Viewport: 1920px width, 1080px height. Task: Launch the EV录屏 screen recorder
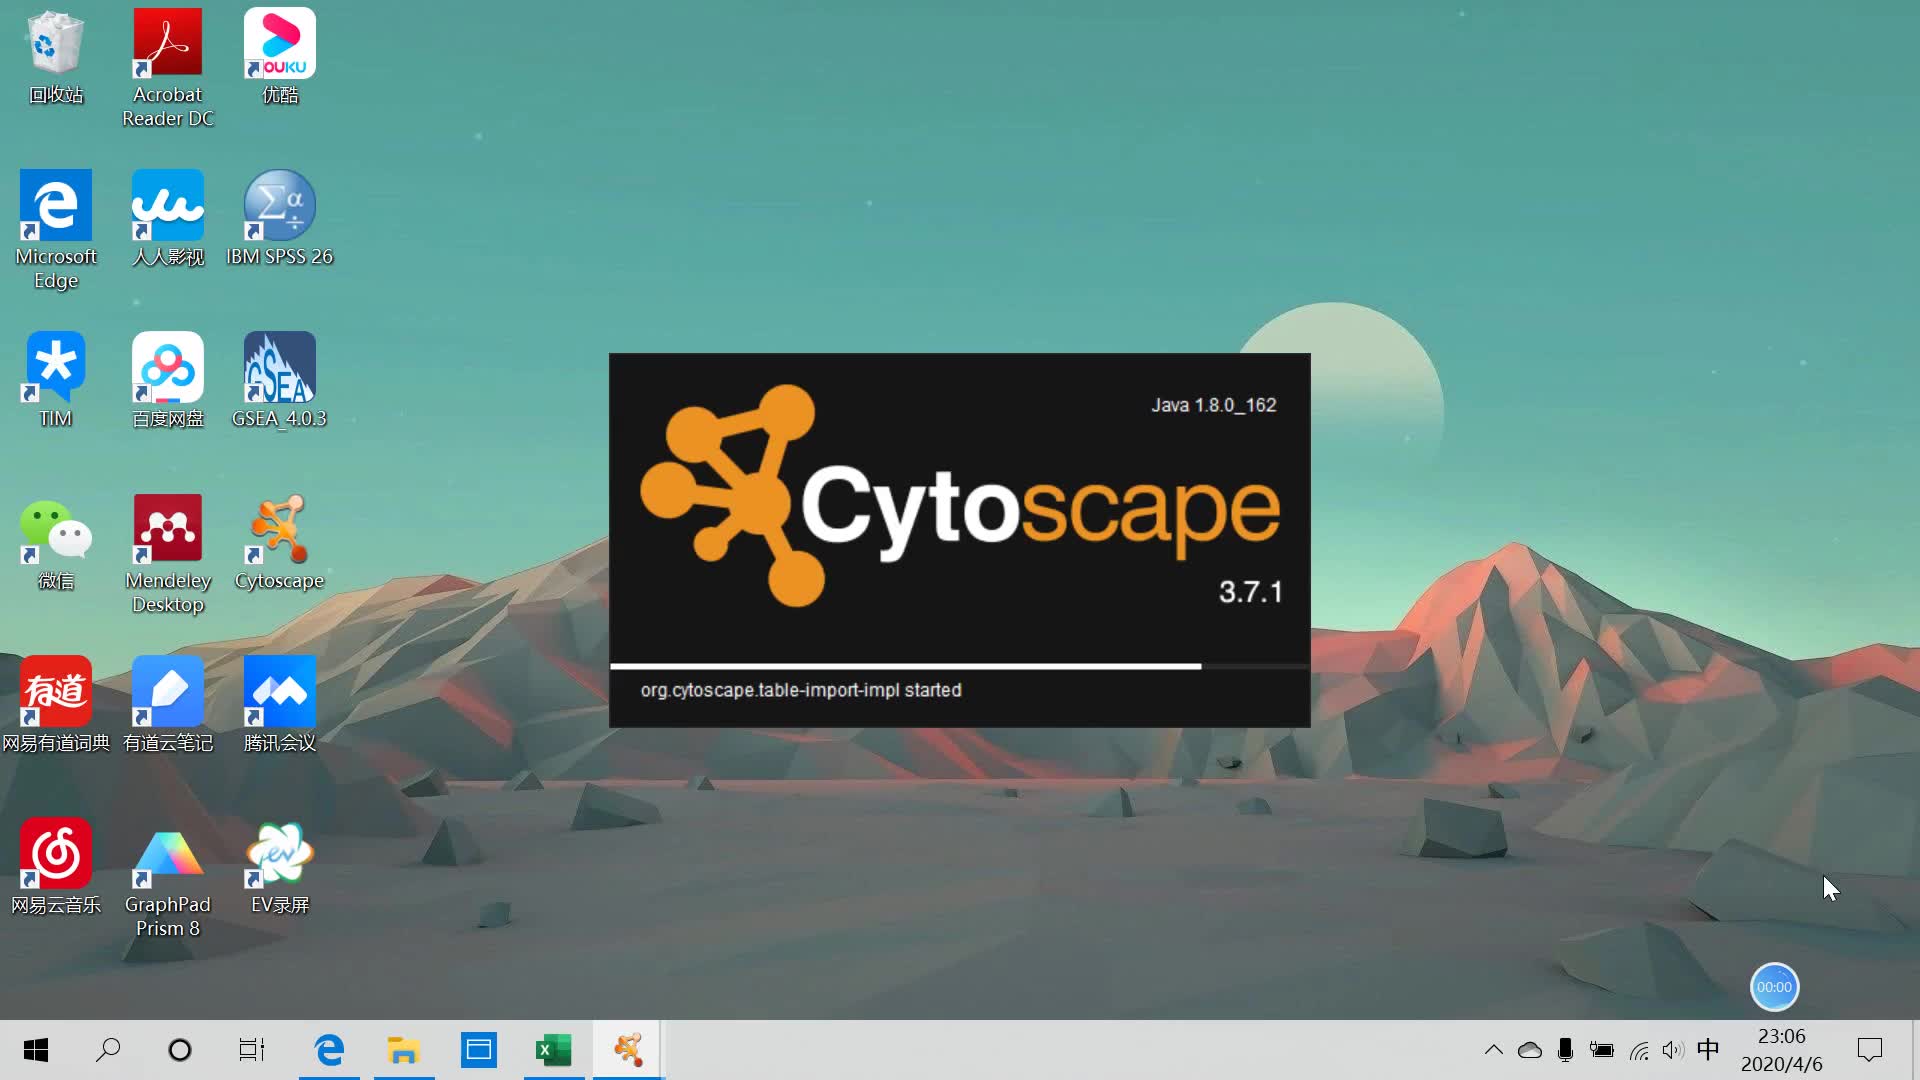279,855
